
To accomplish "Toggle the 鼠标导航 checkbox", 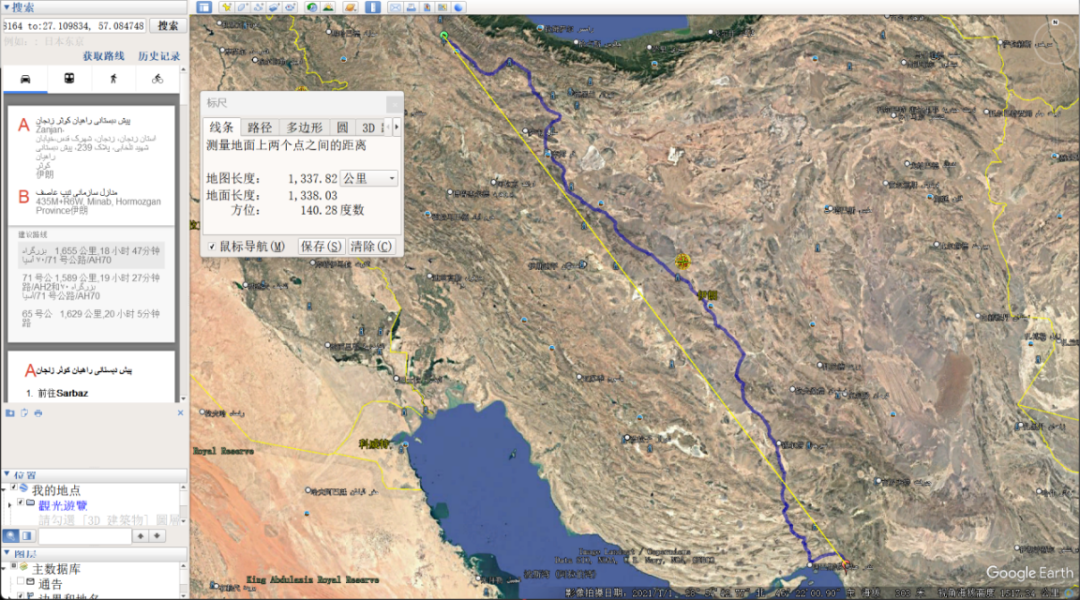I will click(212, 246).
